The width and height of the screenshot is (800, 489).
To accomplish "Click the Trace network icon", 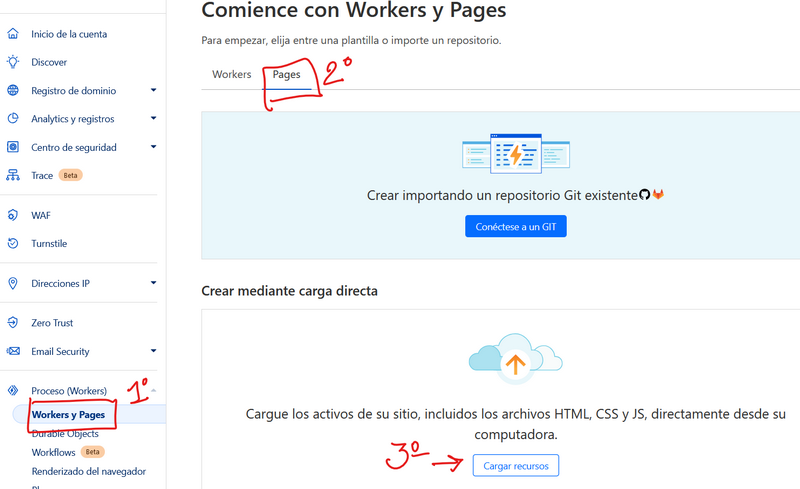I will pyautogui.click(x=13, y=176).
